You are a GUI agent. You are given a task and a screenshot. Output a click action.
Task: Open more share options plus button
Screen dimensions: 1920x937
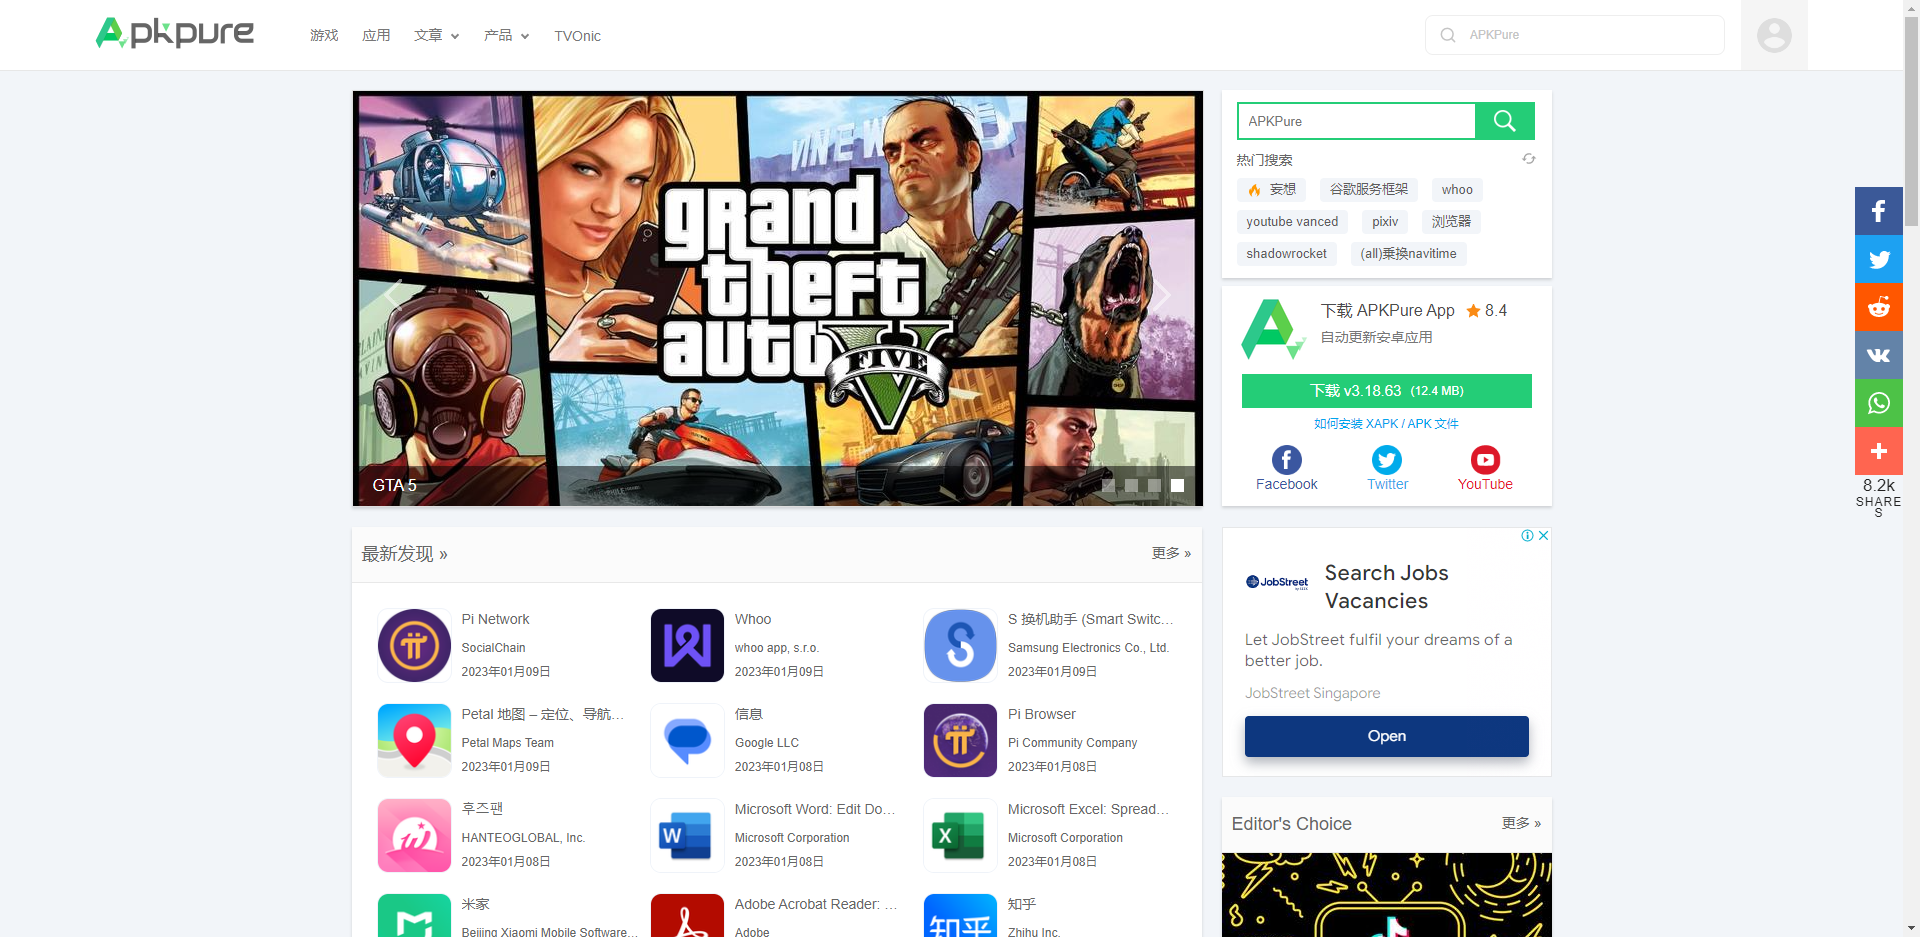coord(1879,451)
